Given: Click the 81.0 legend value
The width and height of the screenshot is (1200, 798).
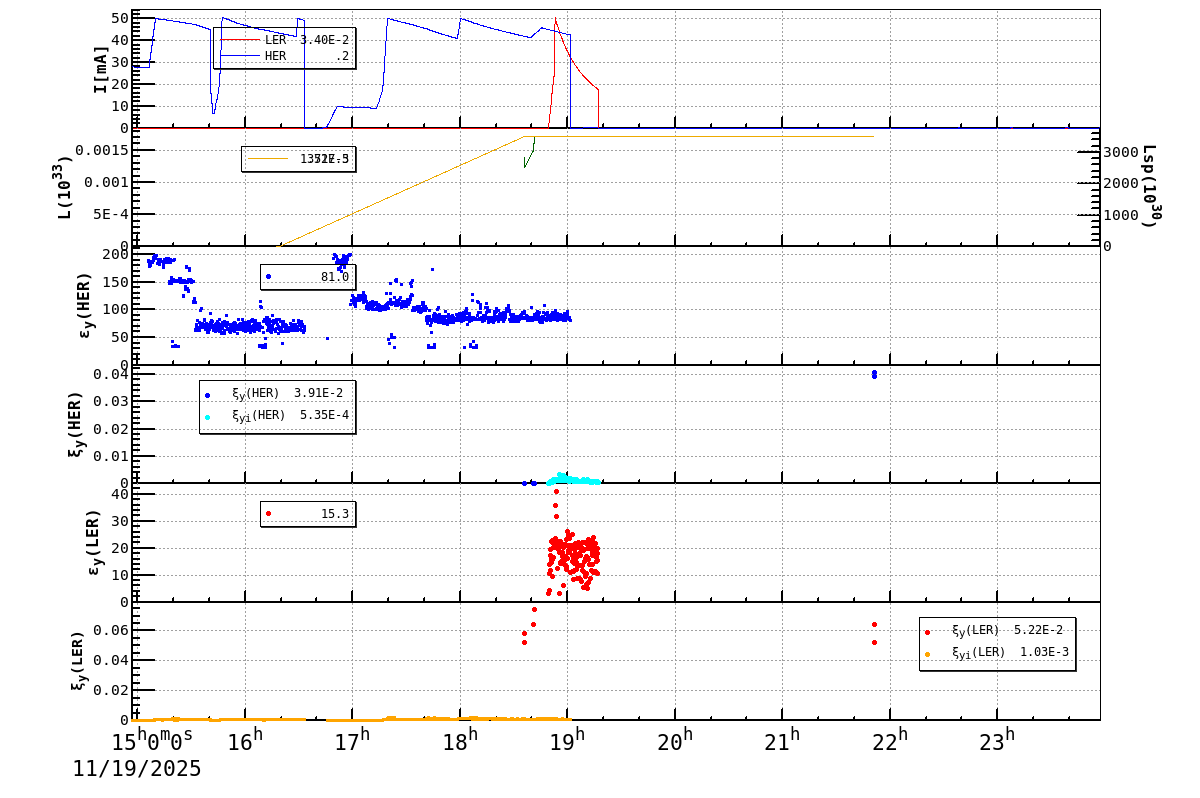Looking at the screenshot, I should (335, 277).
